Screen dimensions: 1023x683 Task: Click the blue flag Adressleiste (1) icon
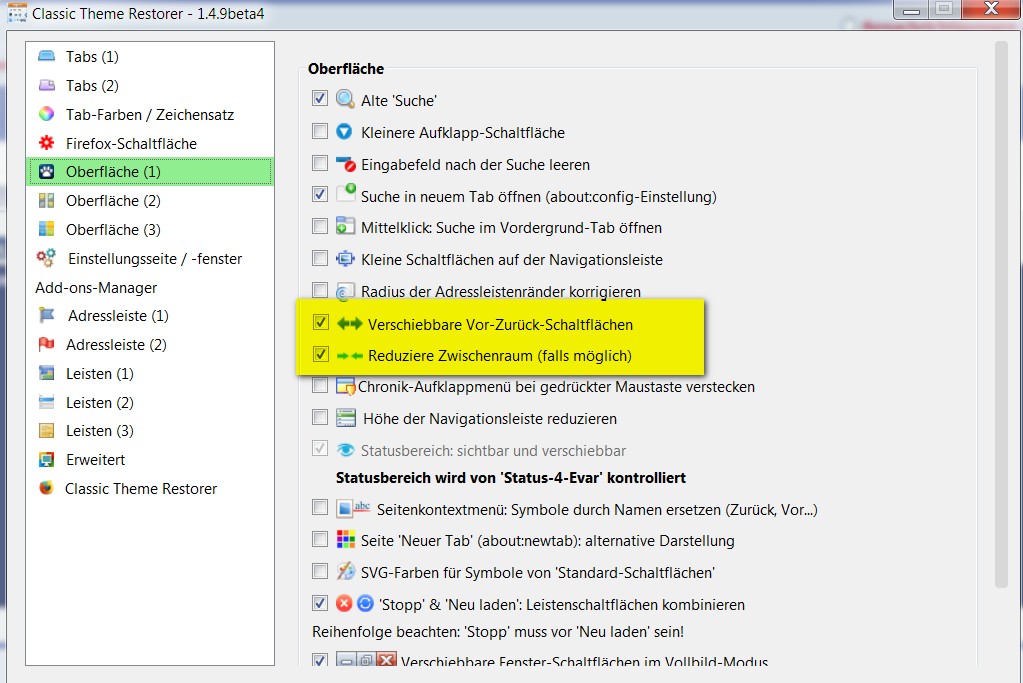tap(46, 316)
